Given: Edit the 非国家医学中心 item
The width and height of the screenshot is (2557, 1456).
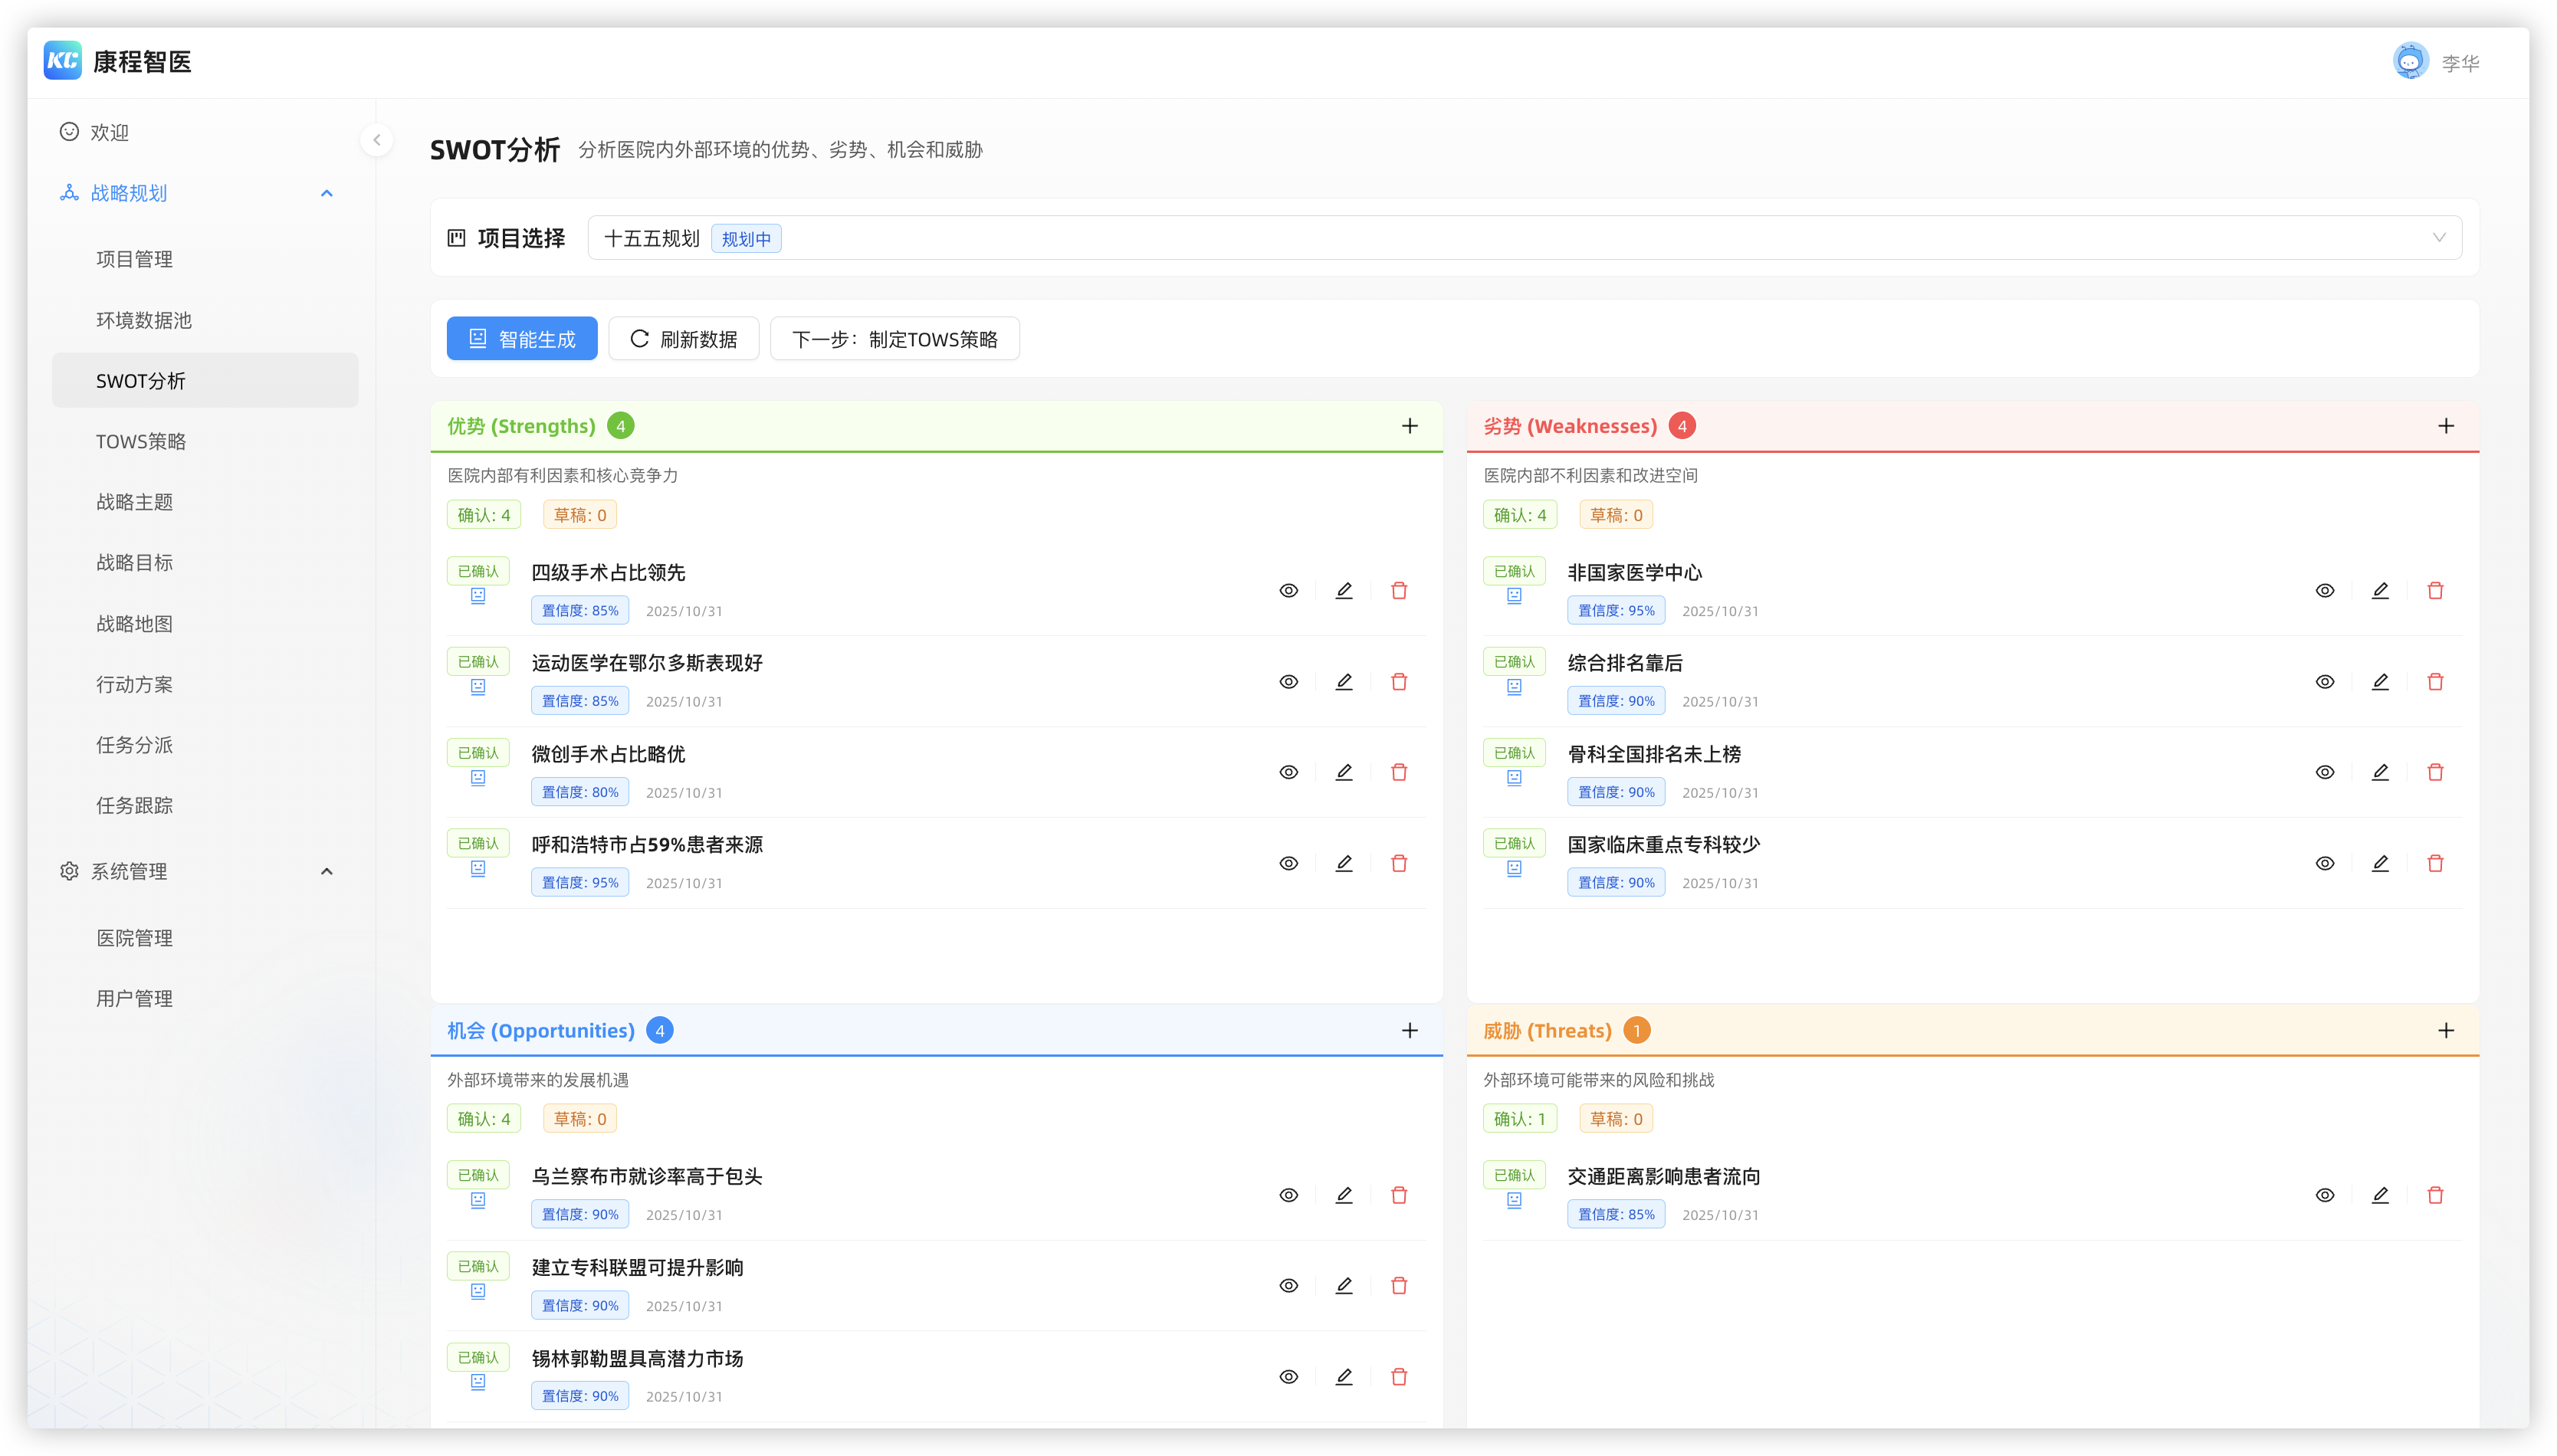Looking at the screenshot, I should pyautogui.click(x=2380, y=591).
